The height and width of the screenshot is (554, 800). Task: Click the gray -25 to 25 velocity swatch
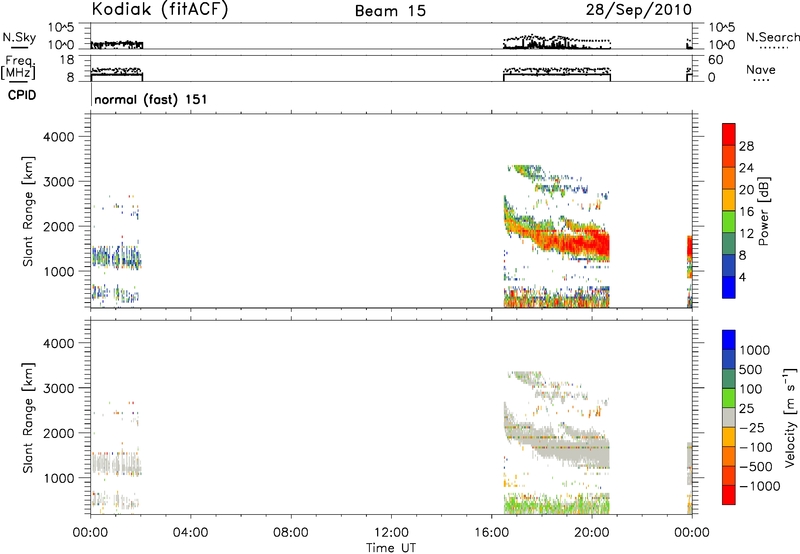tap(729, 417)
